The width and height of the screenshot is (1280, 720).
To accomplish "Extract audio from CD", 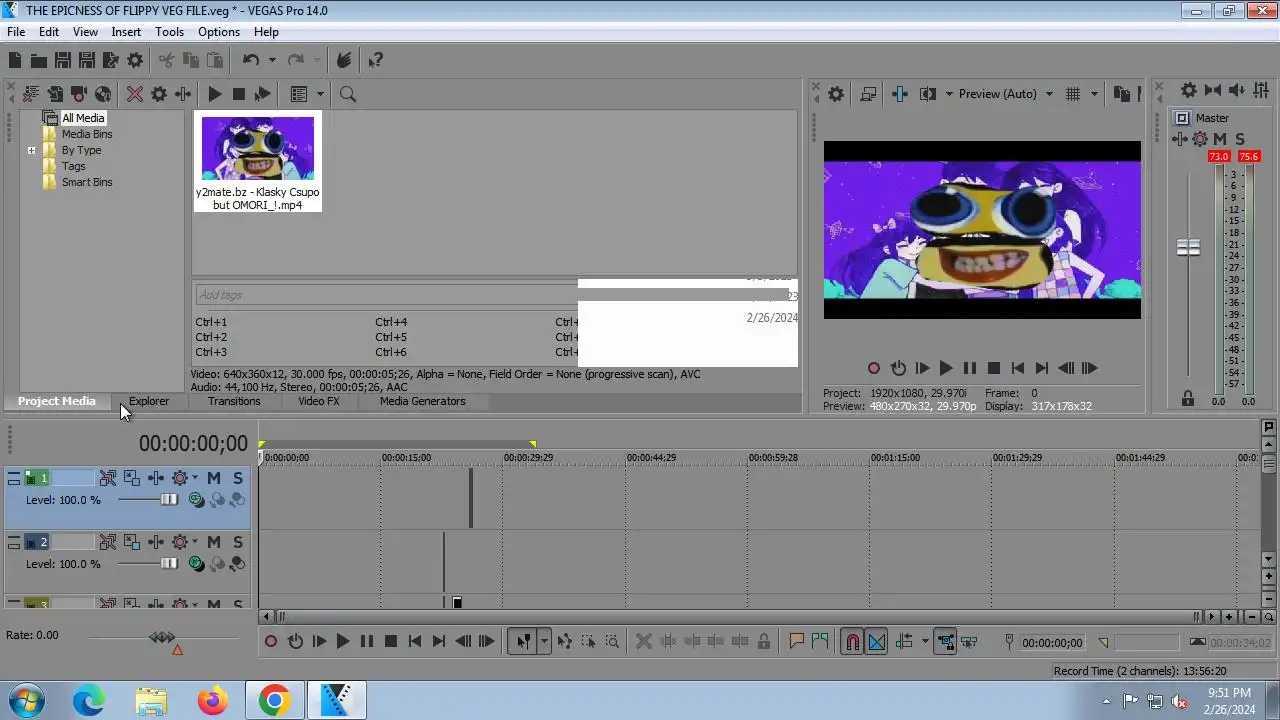I will 103,94.
